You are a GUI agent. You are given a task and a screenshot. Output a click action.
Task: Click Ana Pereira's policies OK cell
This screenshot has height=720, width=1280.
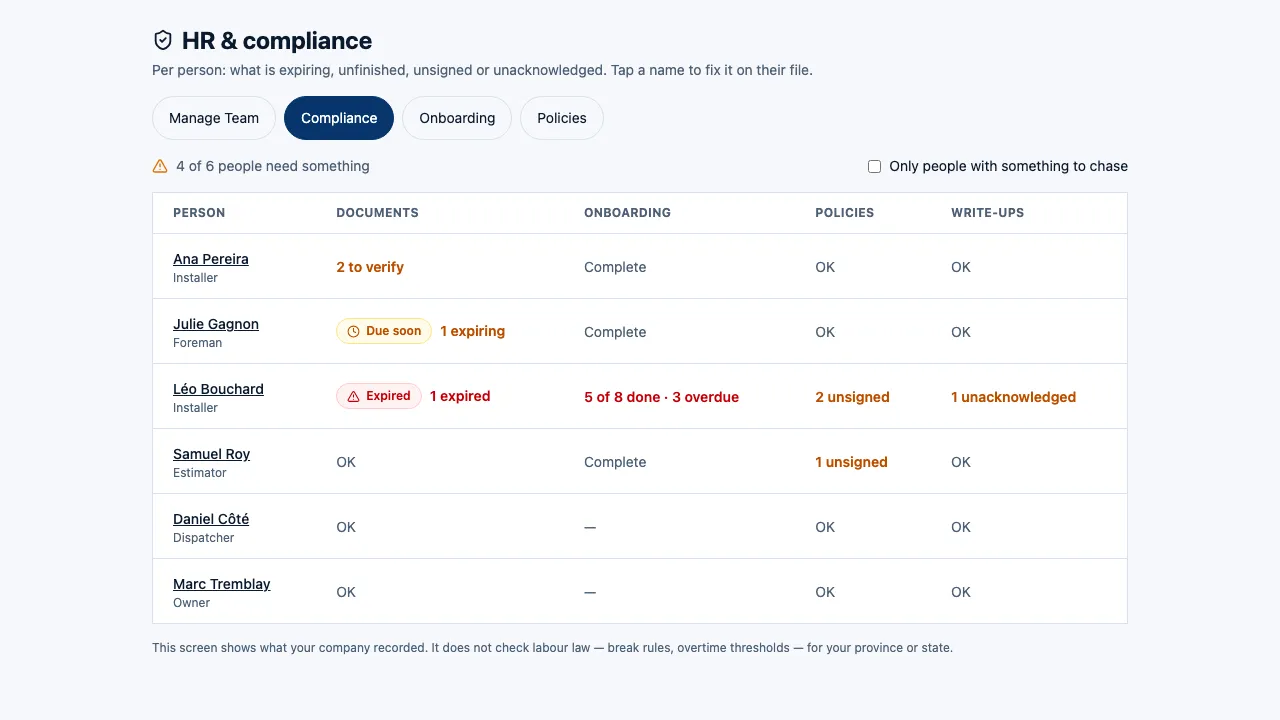coord(825,267)
